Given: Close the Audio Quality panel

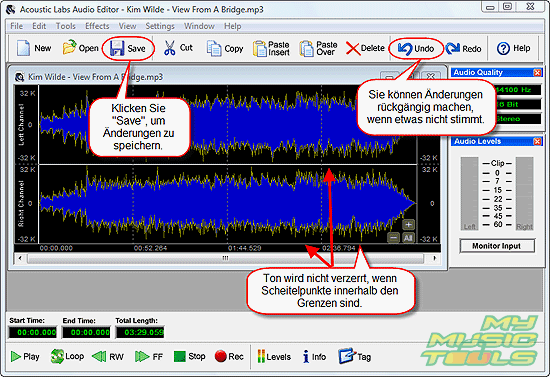Looking at the screenshot, I should [537, 73].
